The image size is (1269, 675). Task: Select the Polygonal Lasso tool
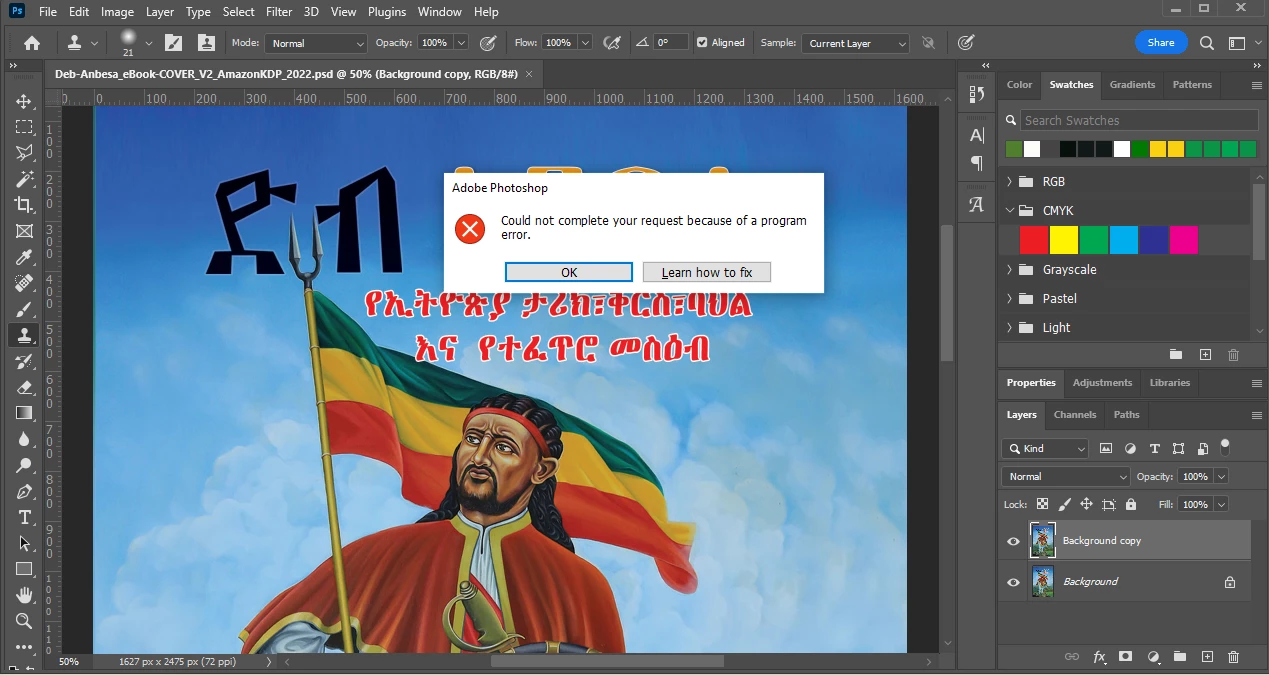point(24,153)
